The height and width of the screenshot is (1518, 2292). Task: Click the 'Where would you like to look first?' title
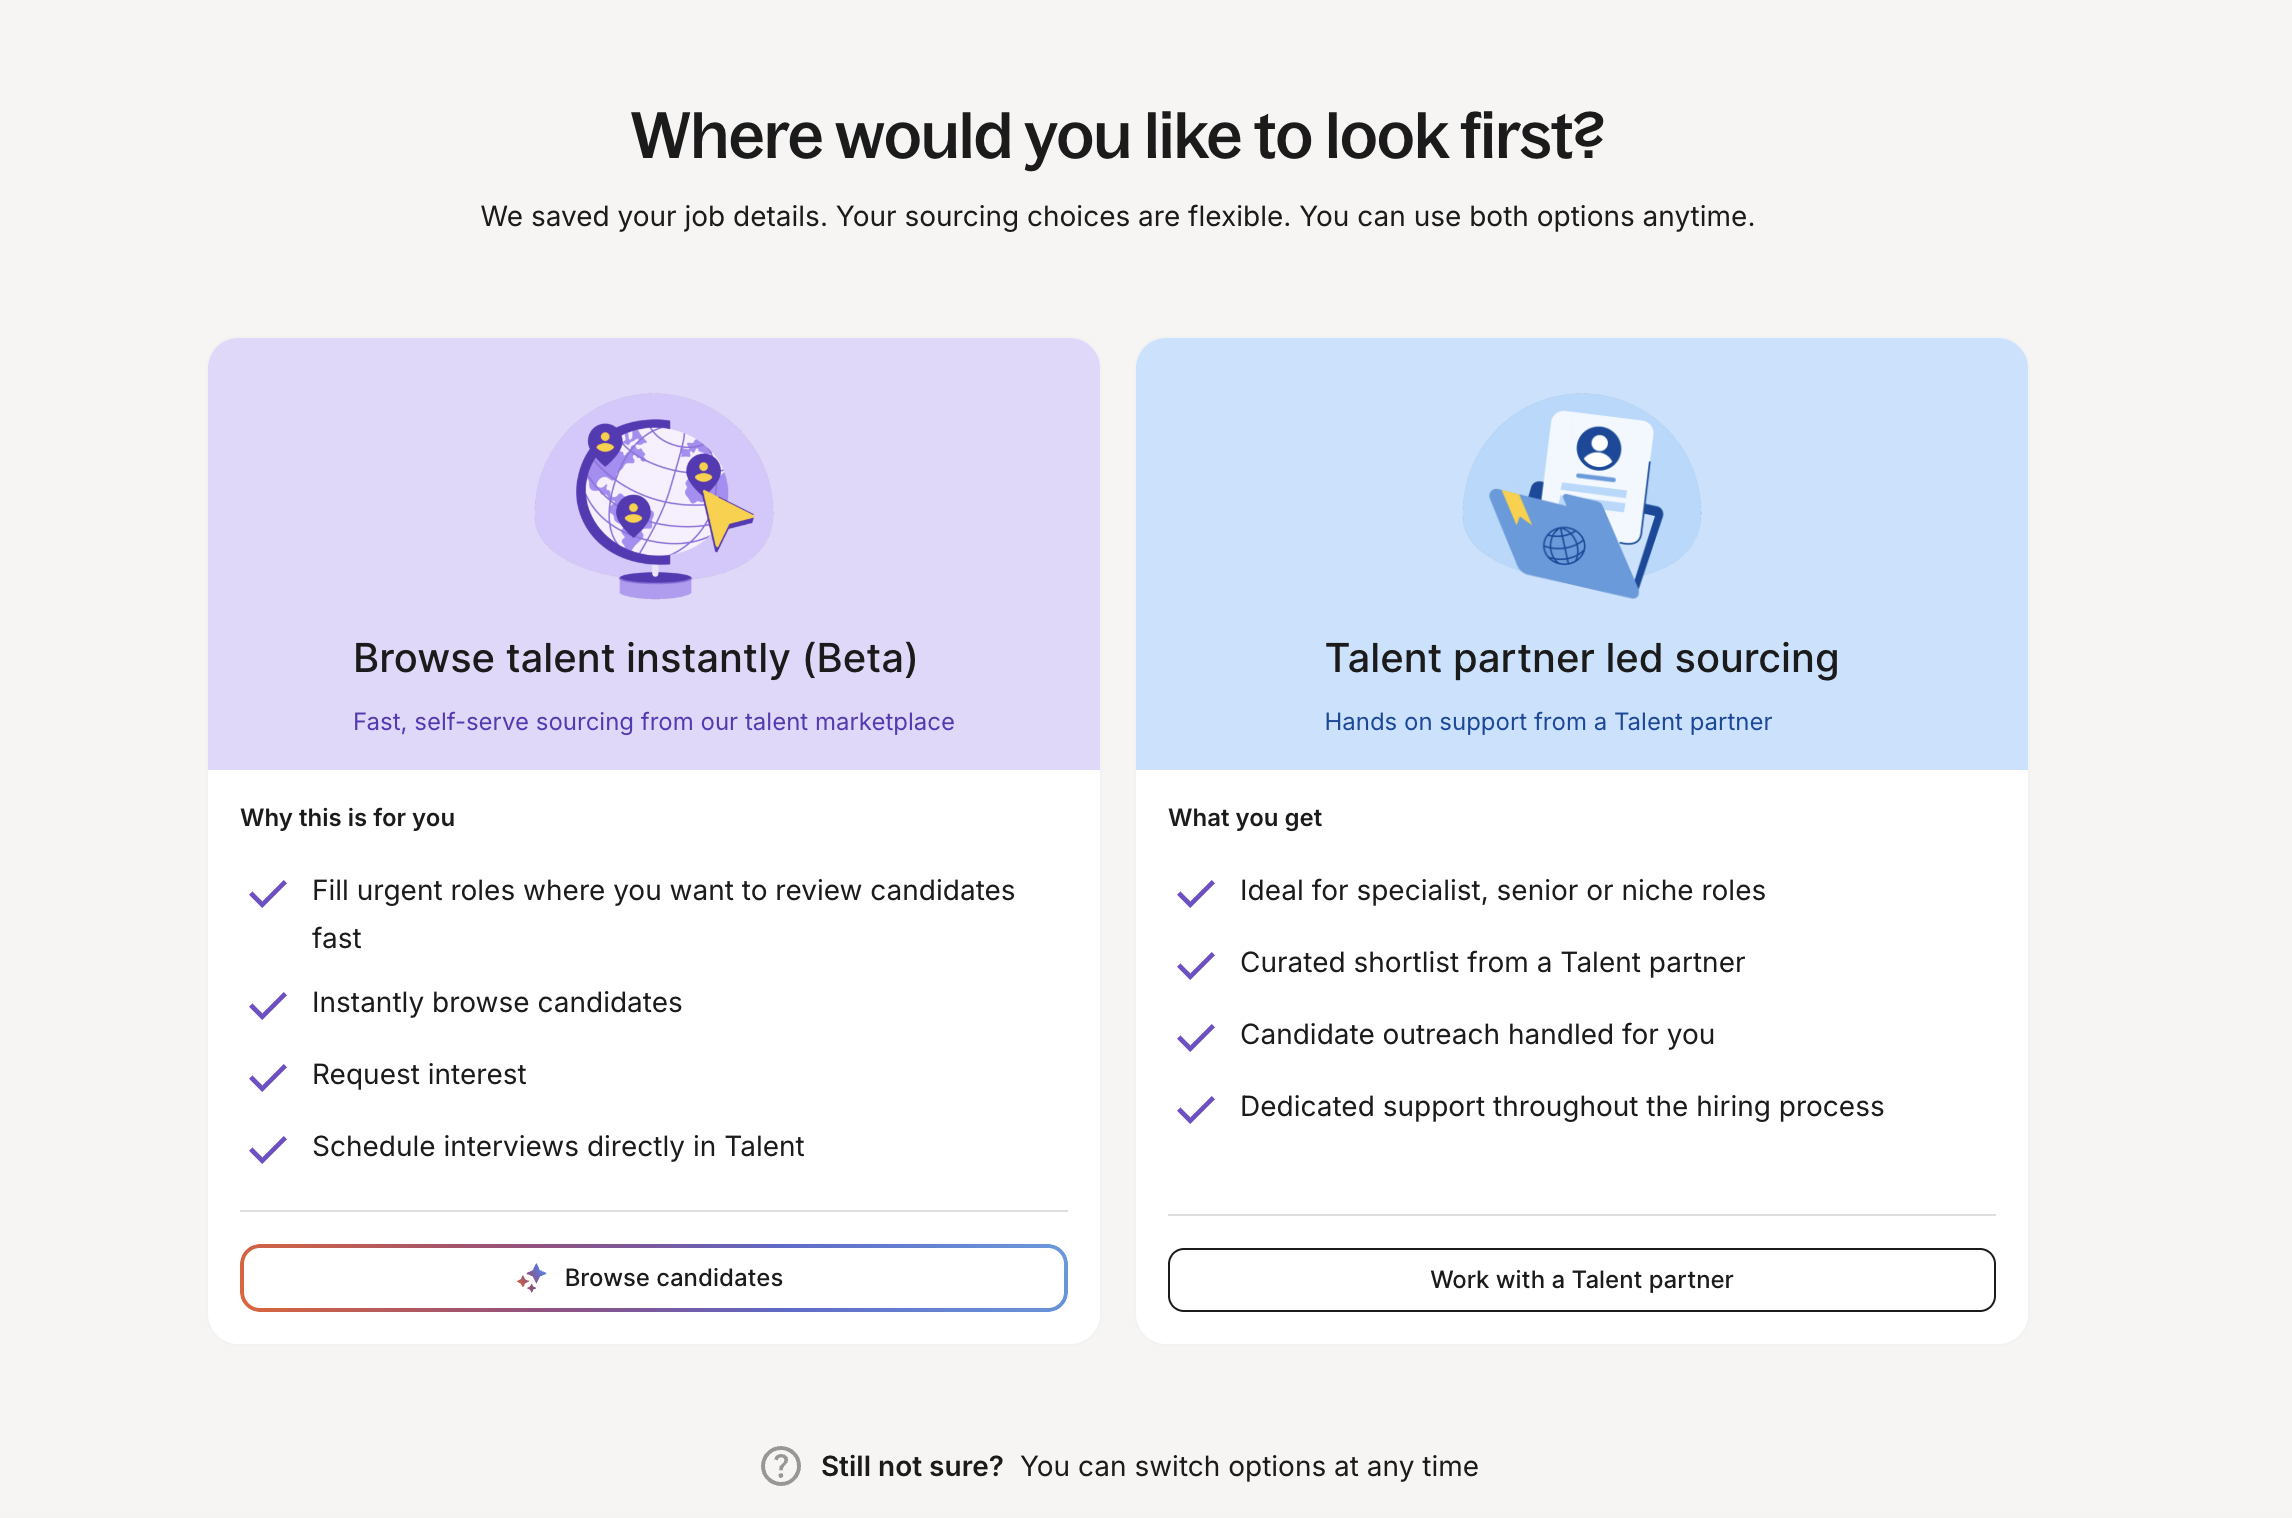click(x=1117, y=136)
